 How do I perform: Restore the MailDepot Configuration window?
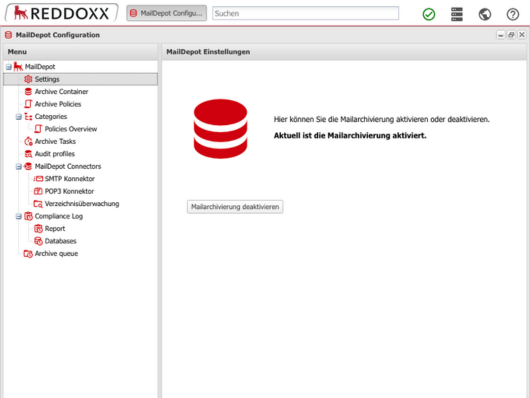click(511, 35)
